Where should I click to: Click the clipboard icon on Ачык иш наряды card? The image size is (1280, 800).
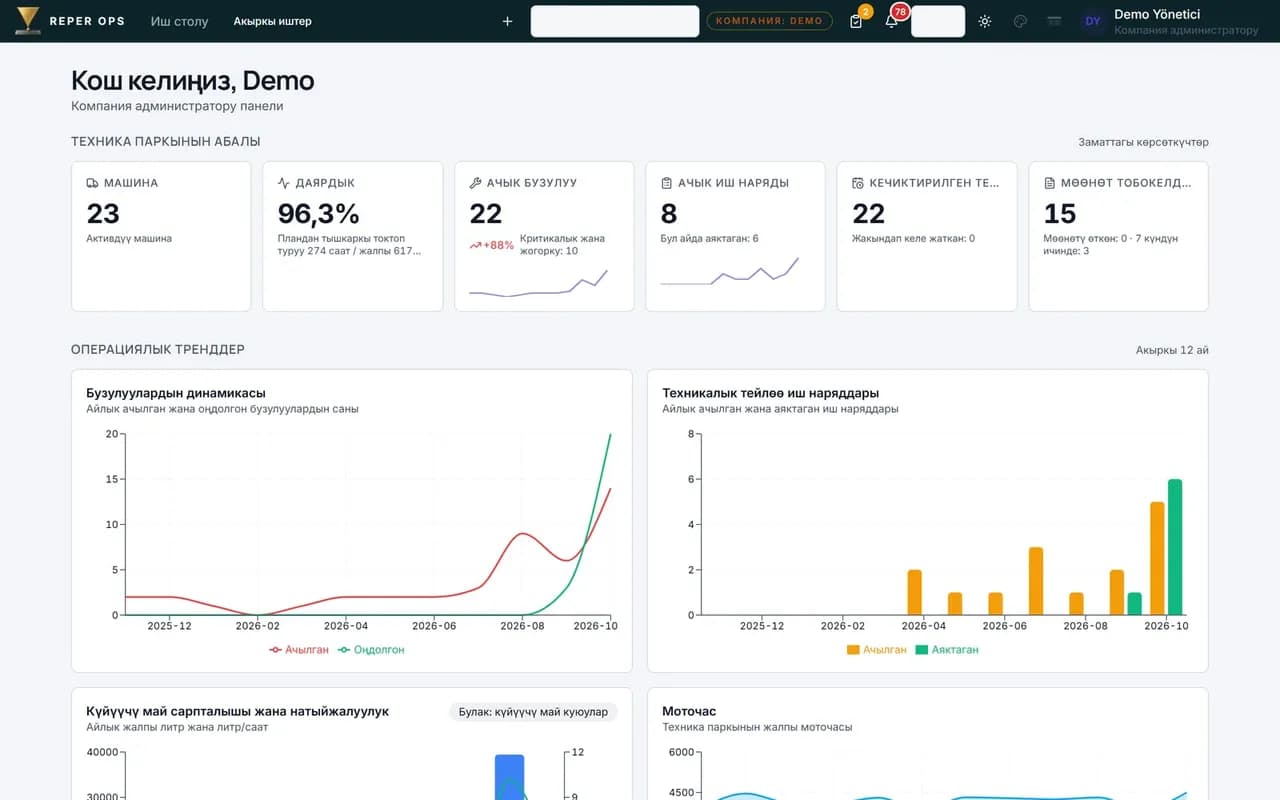(667, 183)
